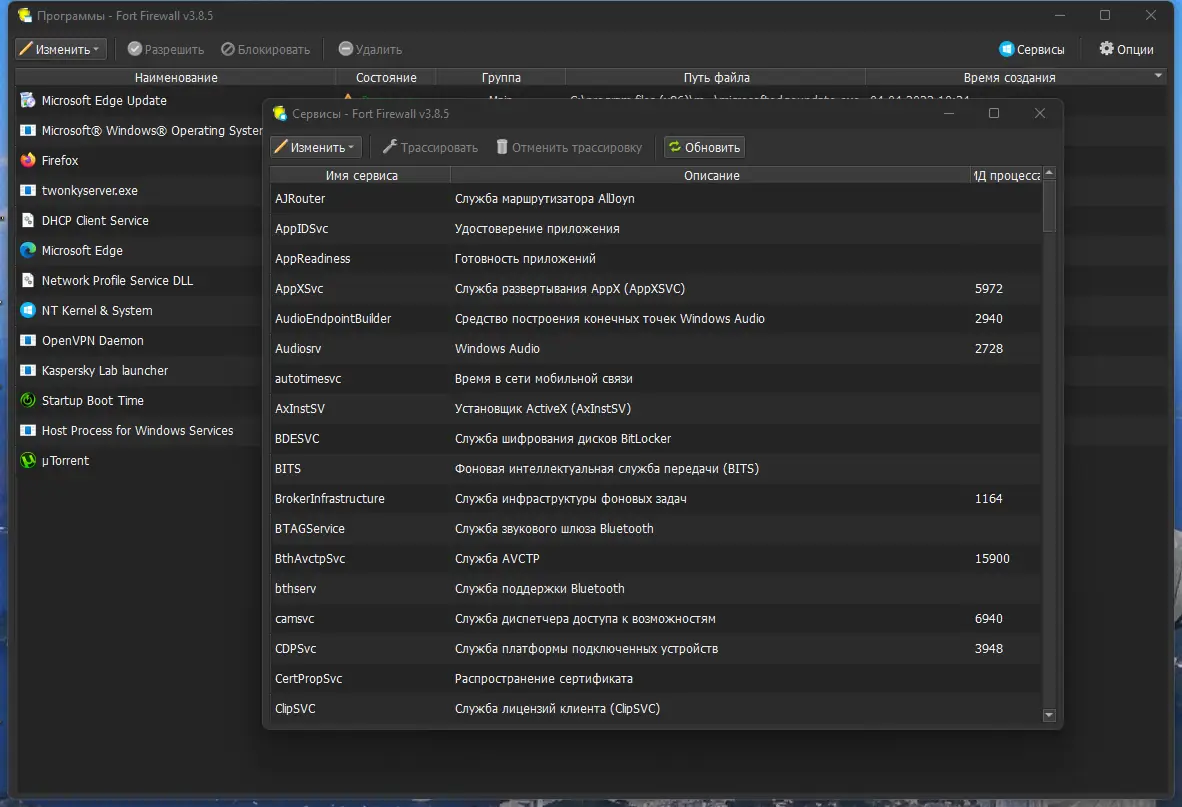Click the wrench icon of Трассировать
This screenshot has width=1182, height=807.
(x=390, y=147)
